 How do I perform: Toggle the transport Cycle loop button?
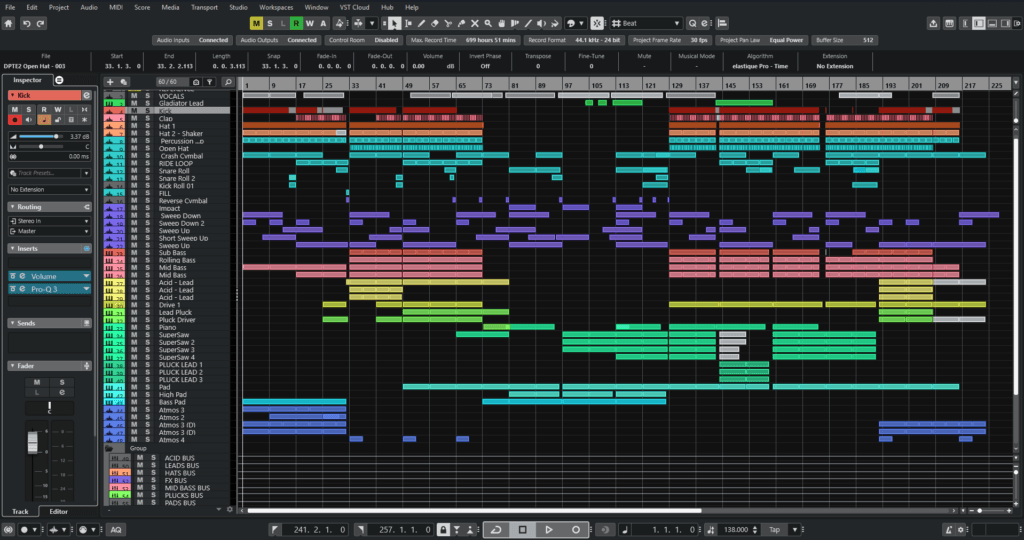(x=496, y=530)
